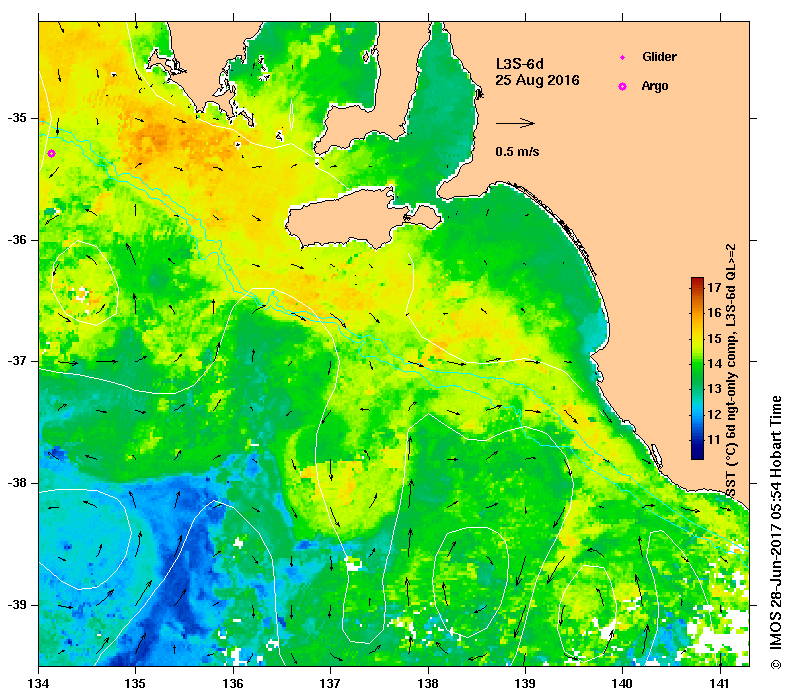Click the Argo legend circle symbol

click(623, 87)
